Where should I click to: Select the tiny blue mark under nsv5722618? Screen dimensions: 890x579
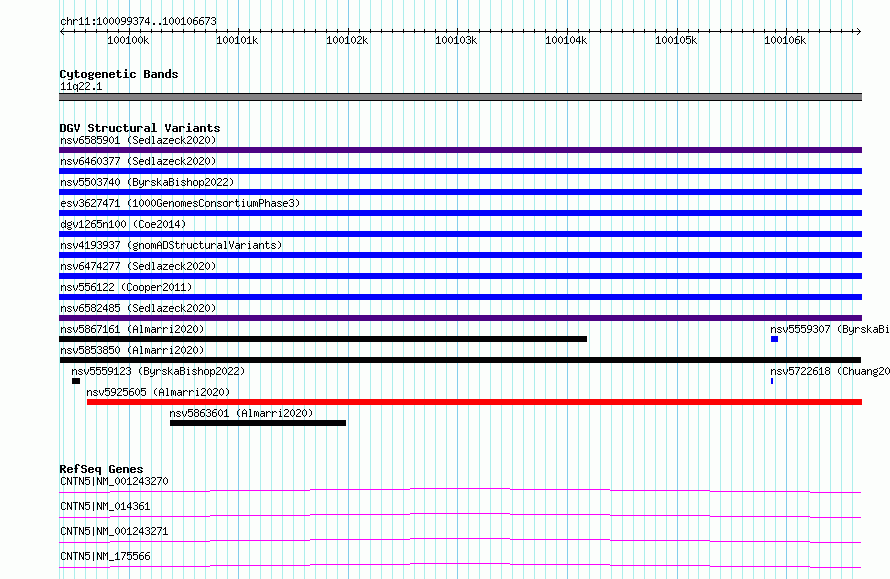(x=772, y=381)
